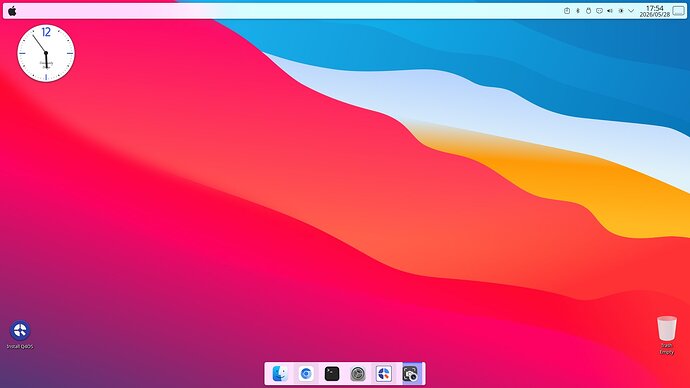
Task: Launch Finder file manager from dock
Action: click(280, 374)
